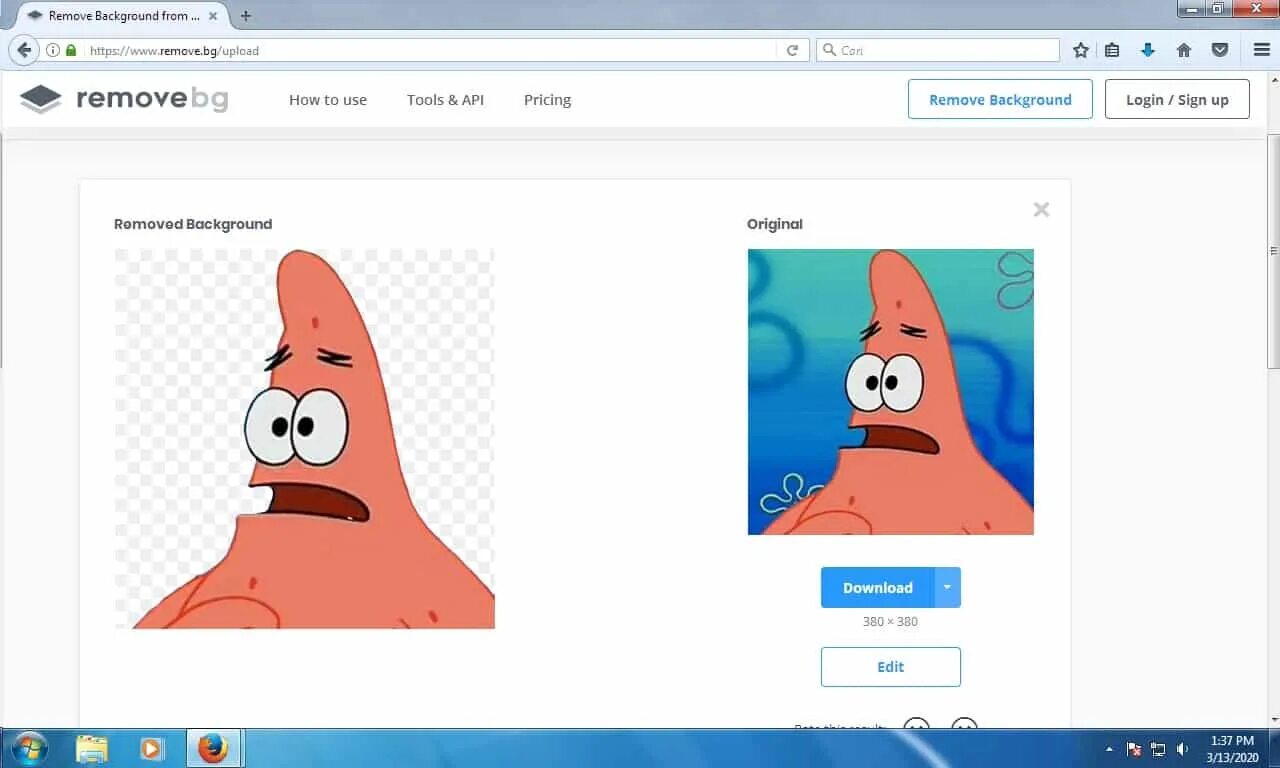Show hidden system tray icons
The image size is (1280, 768).
[x=1109, y=749]
